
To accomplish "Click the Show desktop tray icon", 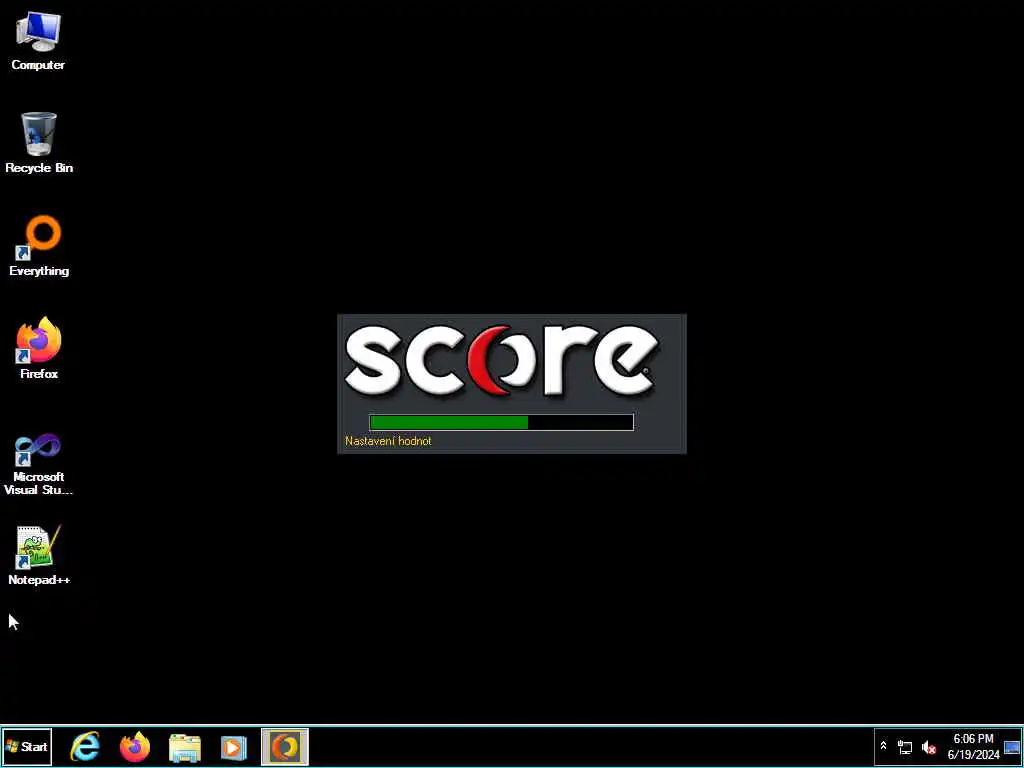I will click(1012, 747).
